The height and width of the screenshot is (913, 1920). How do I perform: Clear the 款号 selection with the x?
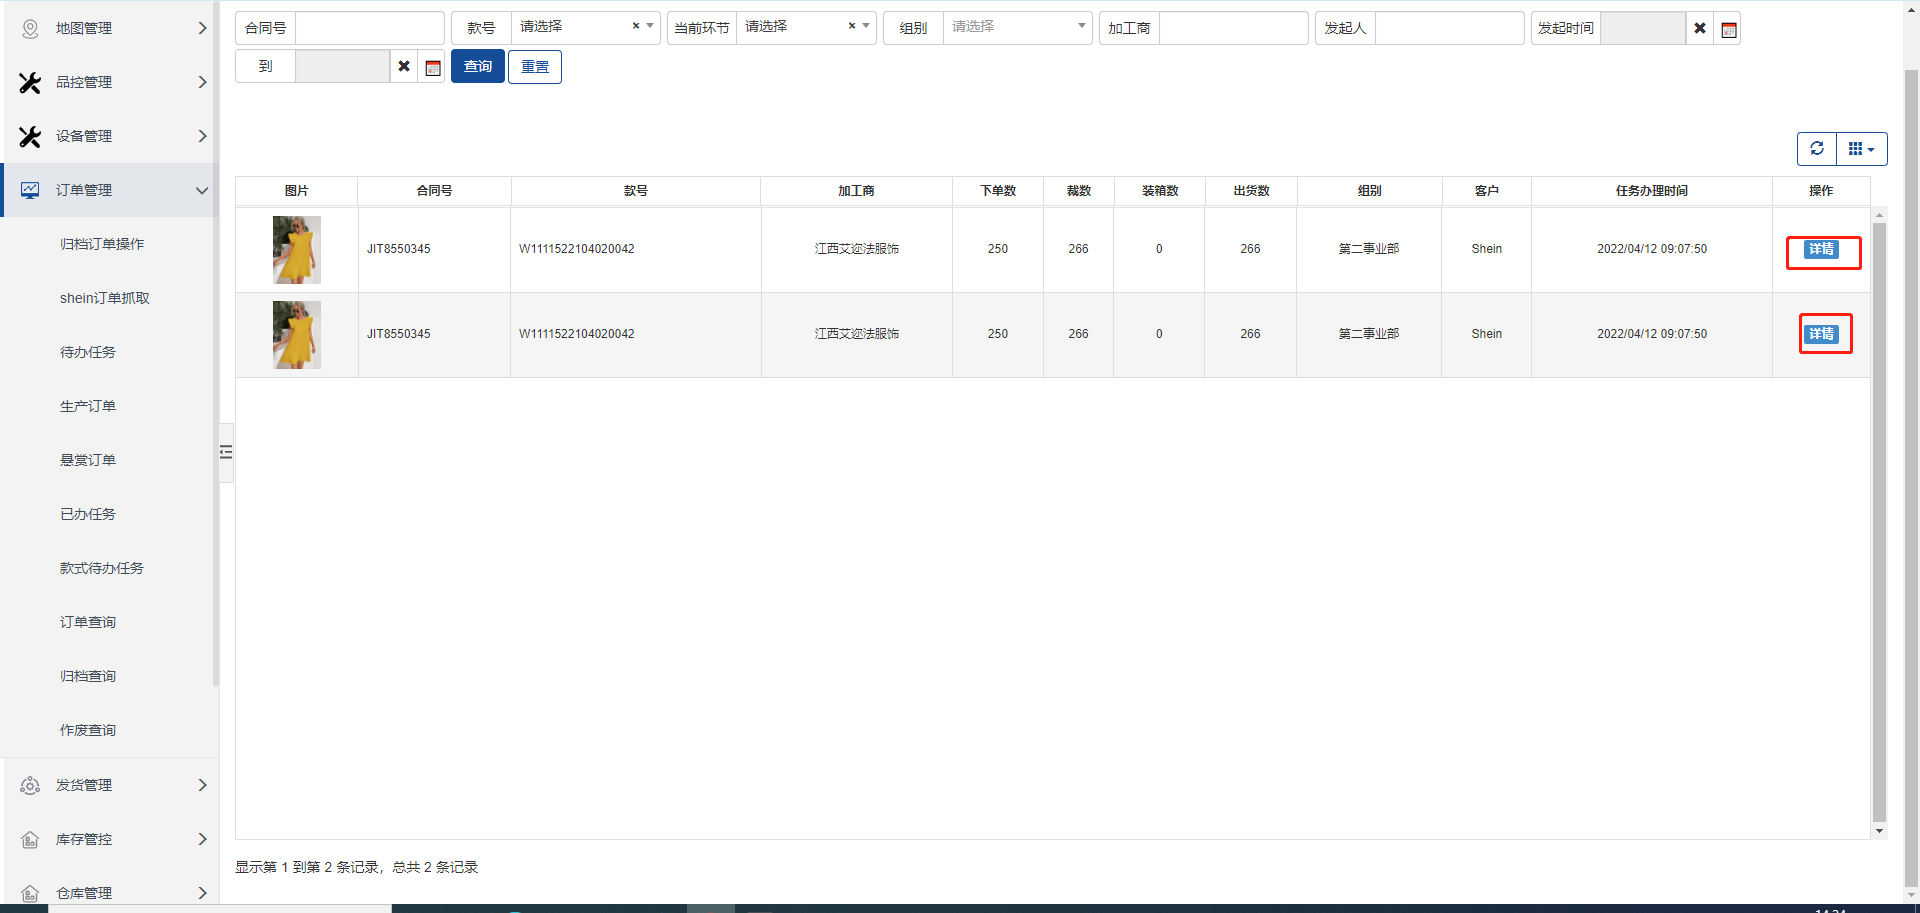pyautogui.click(x=635, y=27)
